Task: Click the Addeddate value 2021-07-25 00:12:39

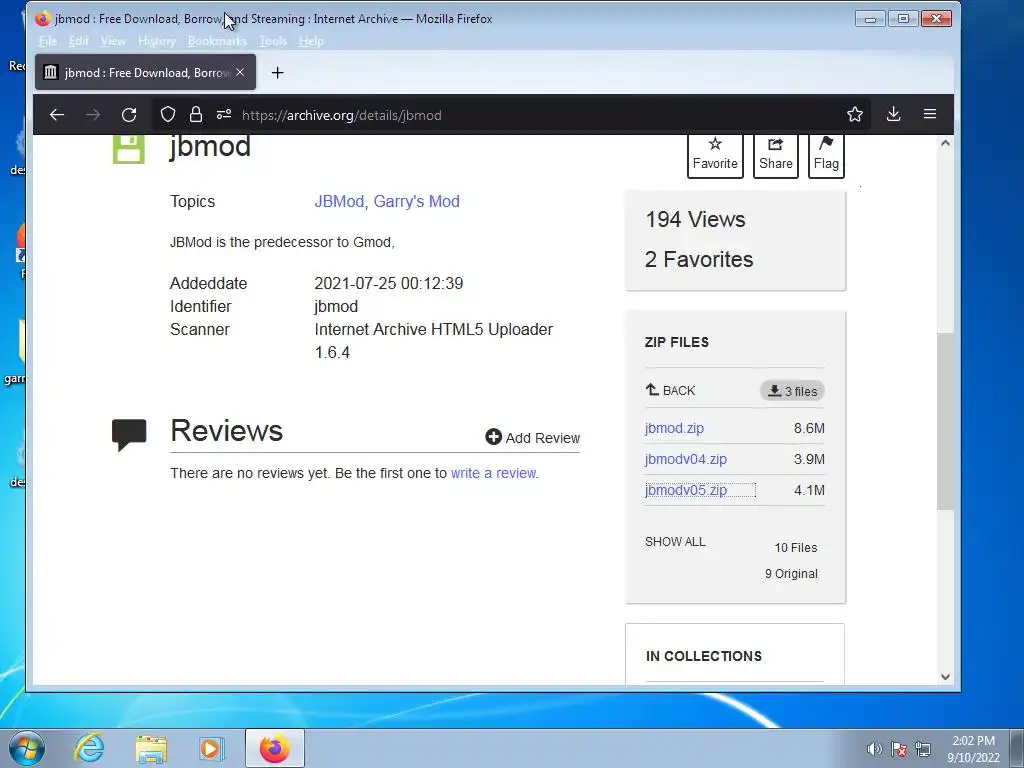Action: click(389, 283)
